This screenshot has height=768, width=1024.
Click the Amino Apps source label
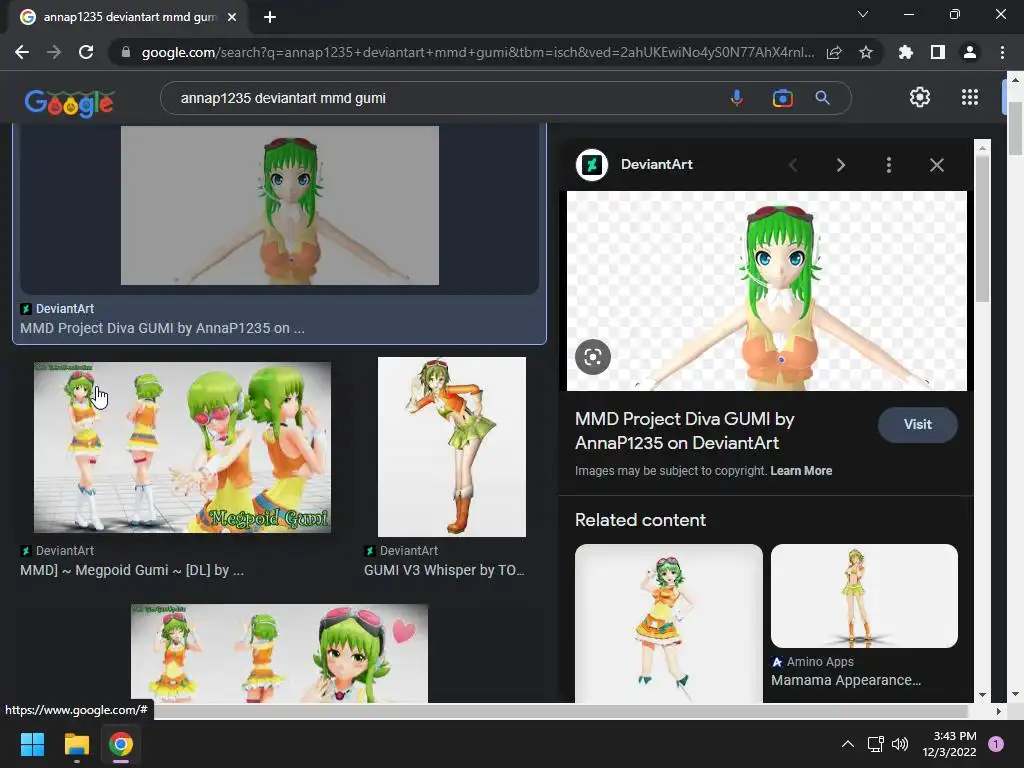pyautogui.click(x=812, y=662)
